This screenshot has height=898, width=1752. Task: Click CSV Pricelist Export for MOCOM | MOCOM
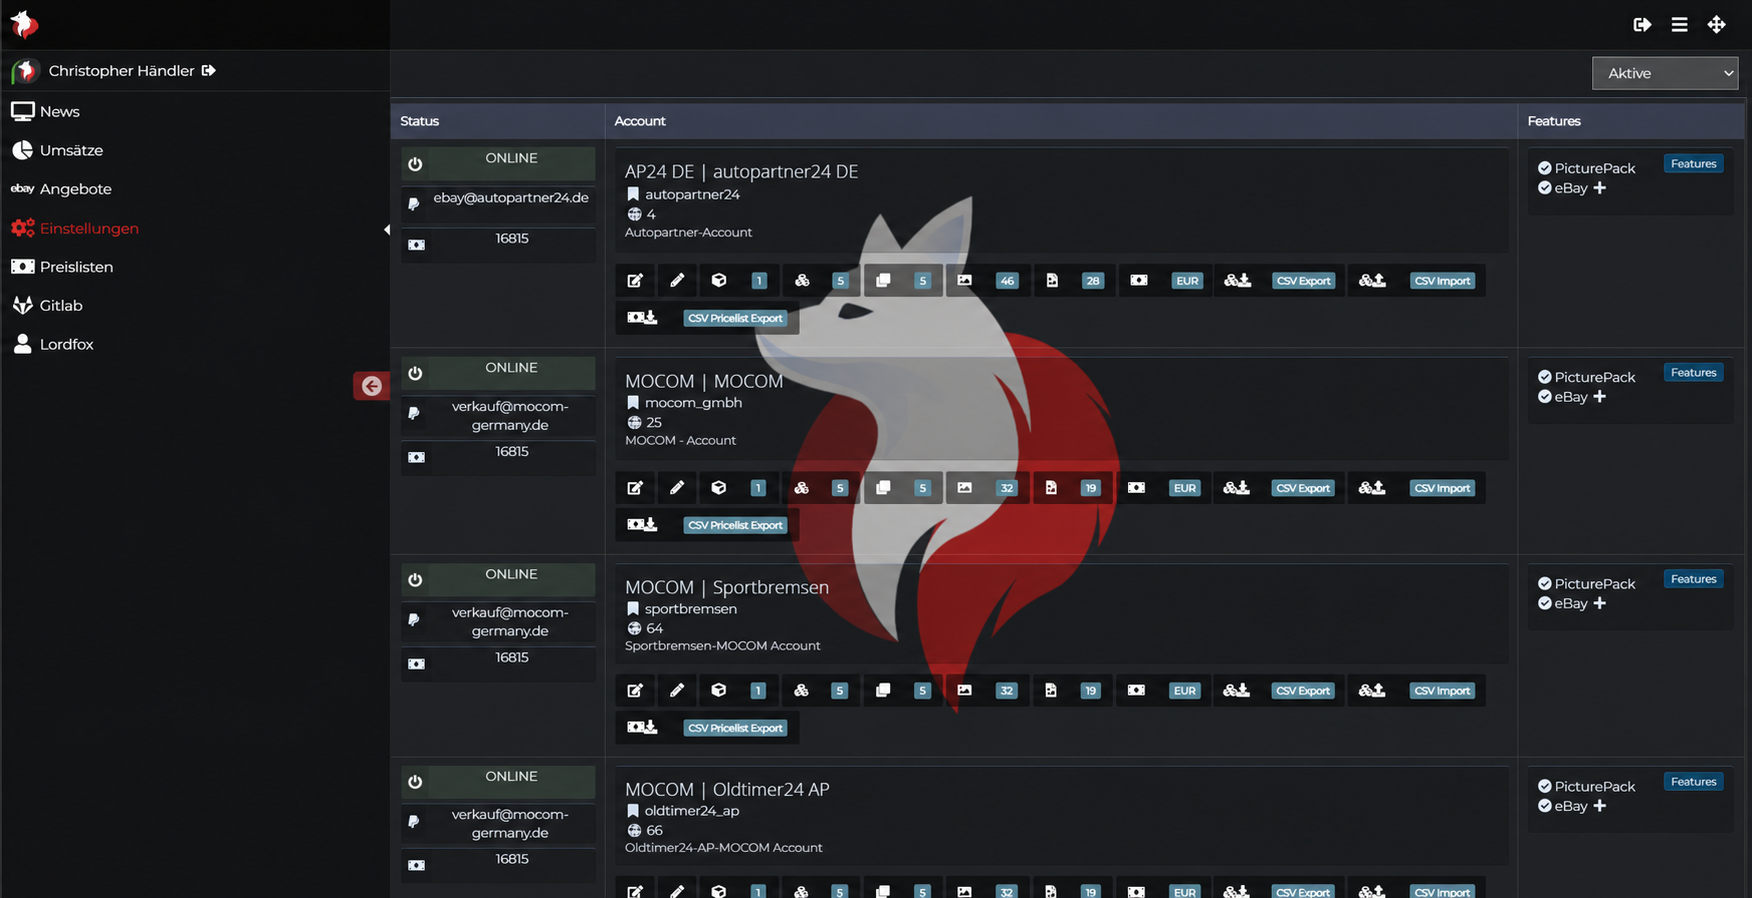point(735,525)
